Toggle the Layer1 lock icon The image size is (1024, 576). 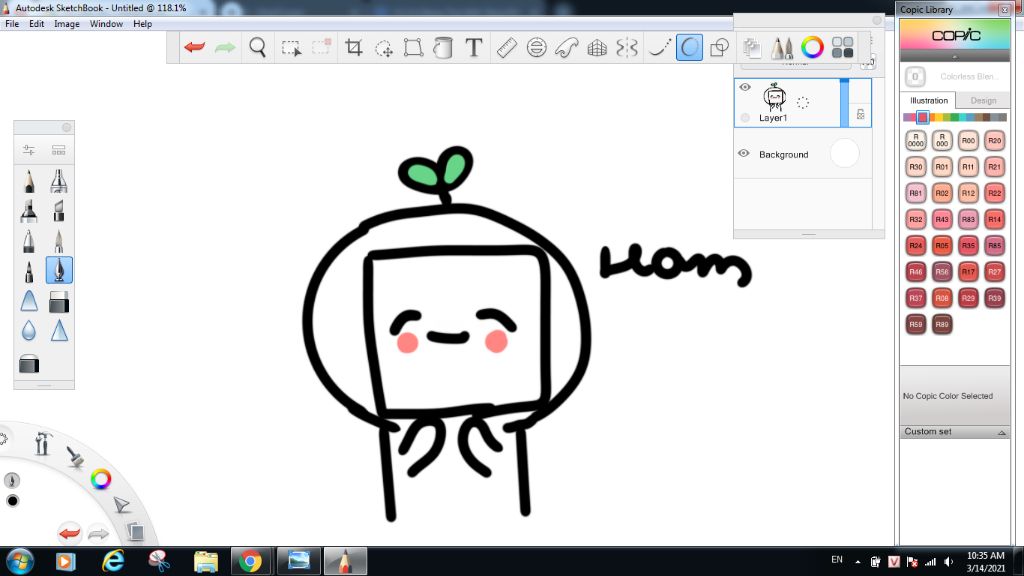click(x=861, y=114)
